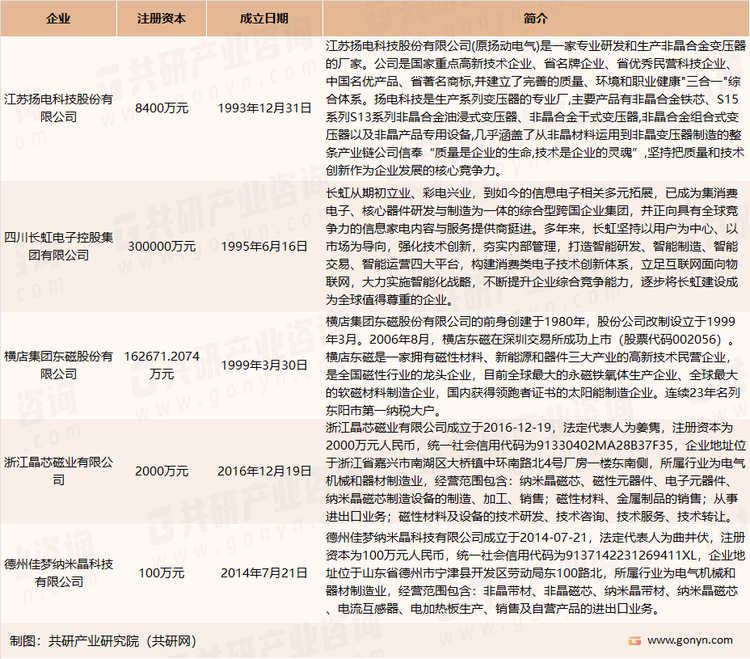This screenshot has height=659, width=750.
Task: Click the 长虹 company description paragraph
Action: (532, 246)
